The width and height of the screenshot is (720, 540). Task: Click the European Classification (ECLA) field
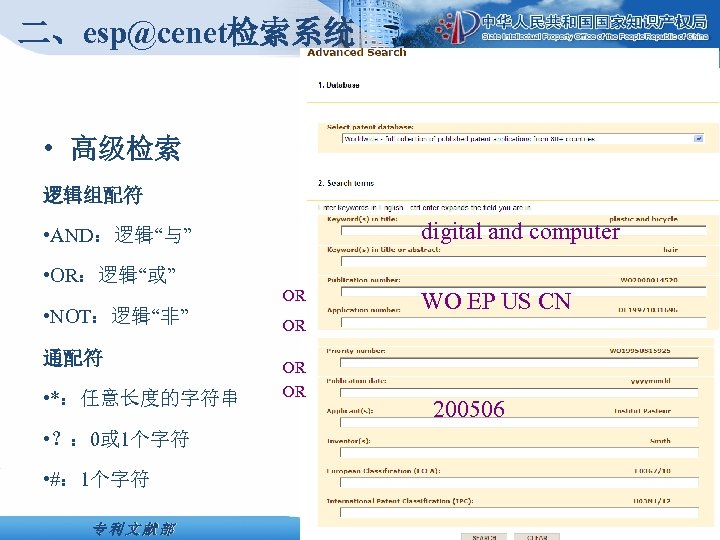click(519, 482)
